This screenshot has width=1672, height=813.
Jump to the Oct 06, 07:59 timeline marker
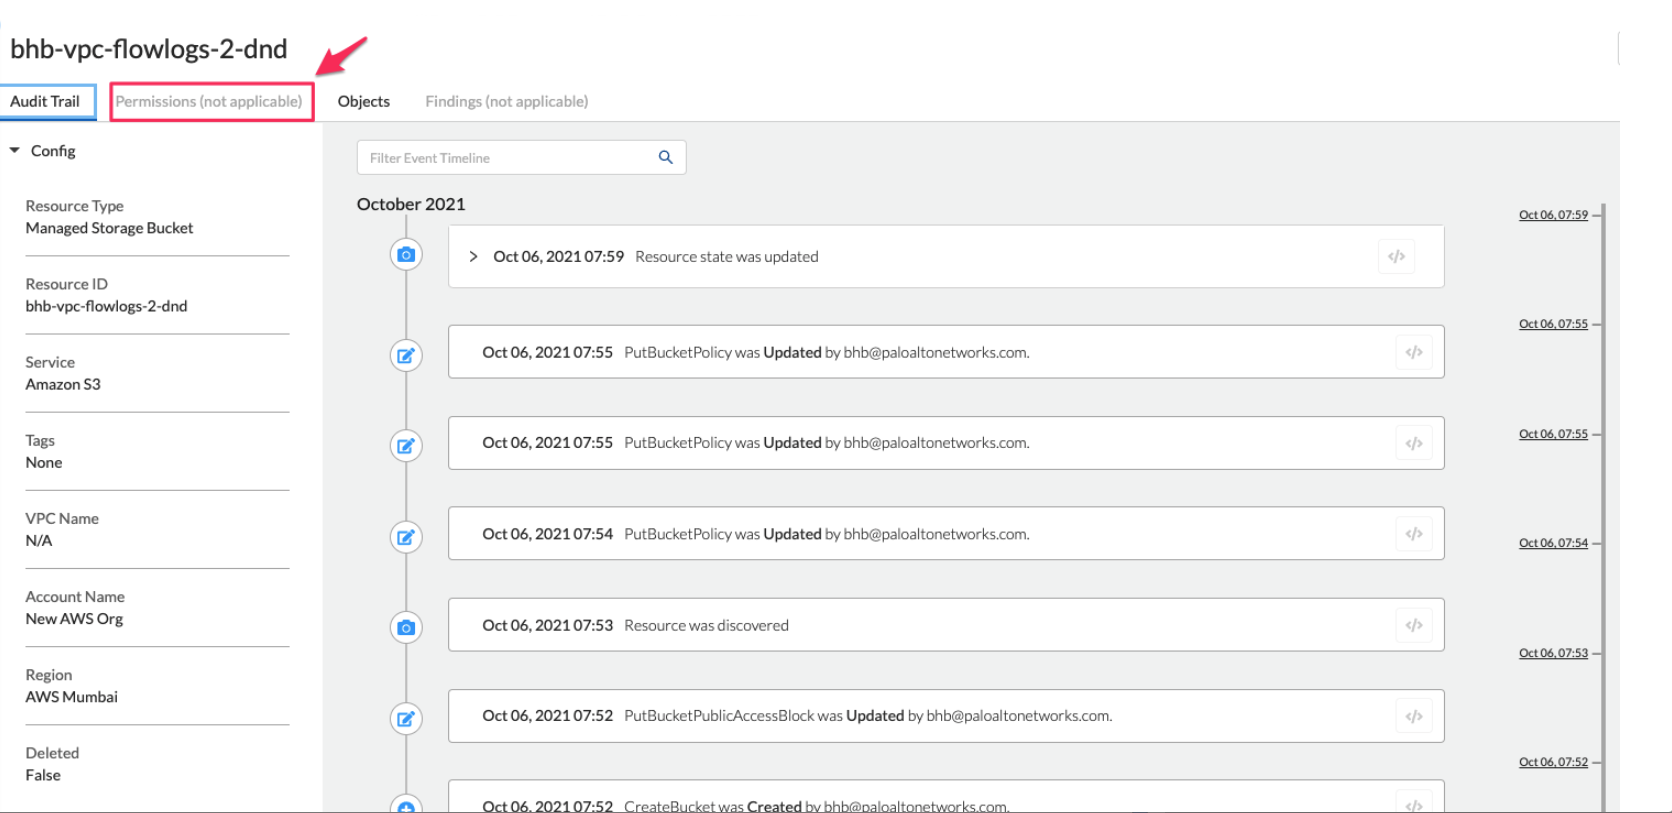1552,215
